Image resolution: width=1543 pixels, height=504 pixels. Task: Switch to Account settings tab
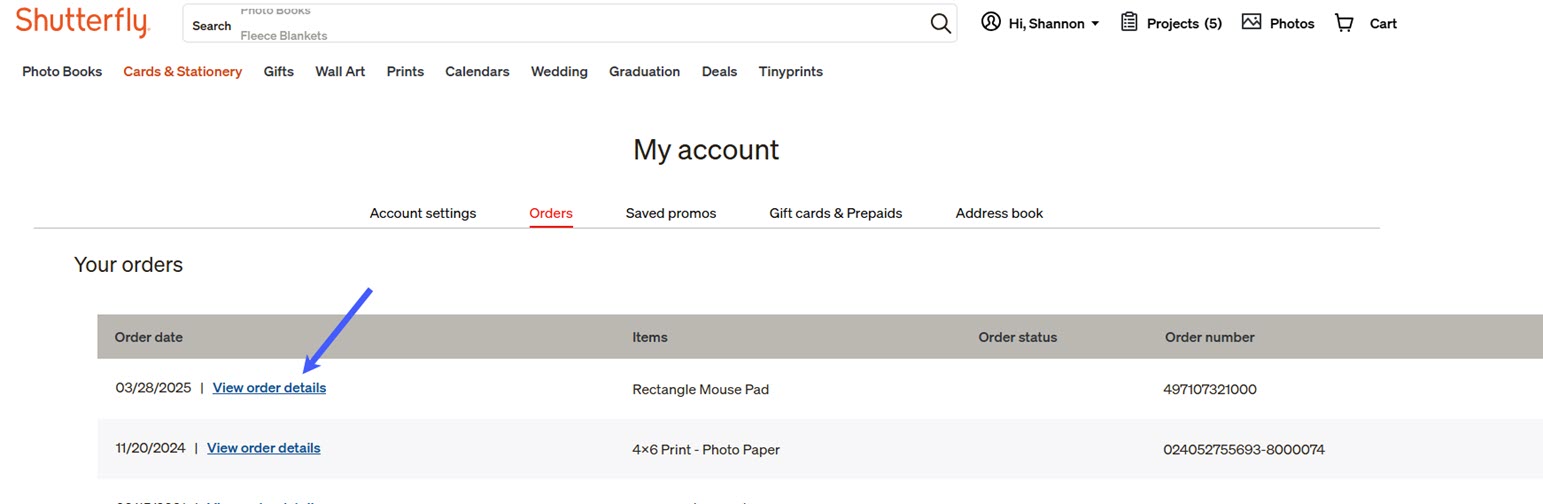[423, 213]
